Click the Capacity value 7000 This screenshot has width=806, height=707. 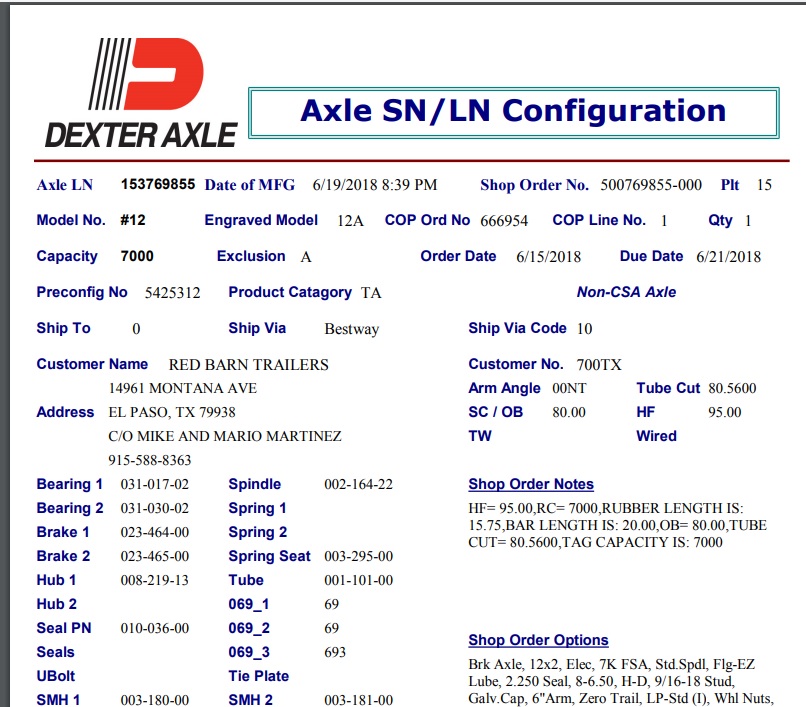[137, 256]
